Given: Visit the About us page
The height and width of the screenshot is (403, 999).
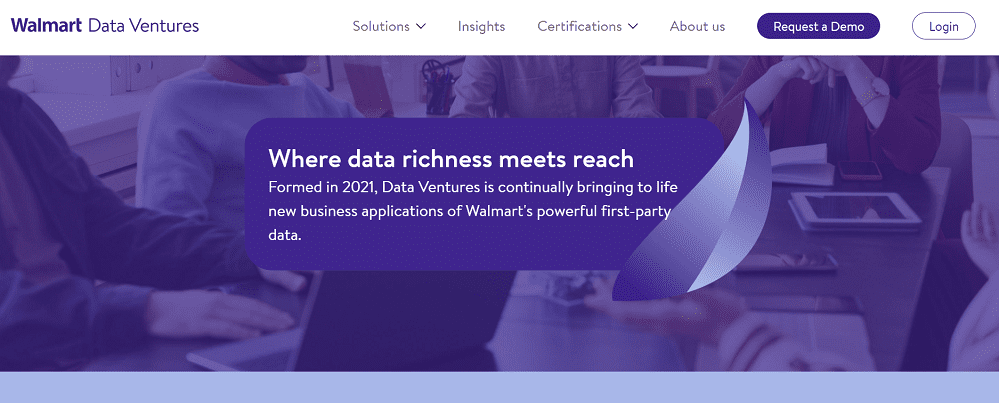Looking at the screenshot, I should pyautogui.click(x=697, y=26).
